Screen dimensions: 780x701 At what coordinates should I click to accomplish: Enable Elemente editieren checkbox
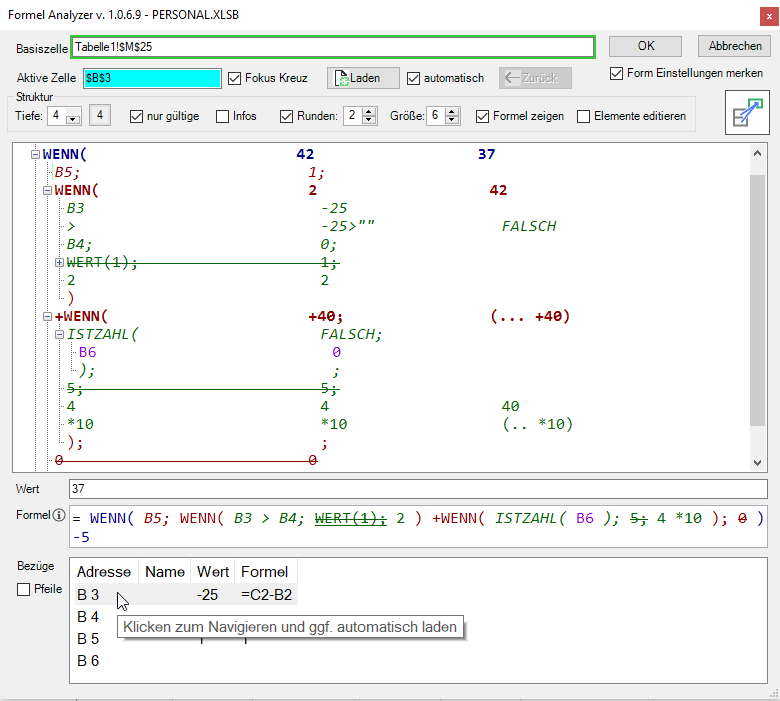coord(584,116)
